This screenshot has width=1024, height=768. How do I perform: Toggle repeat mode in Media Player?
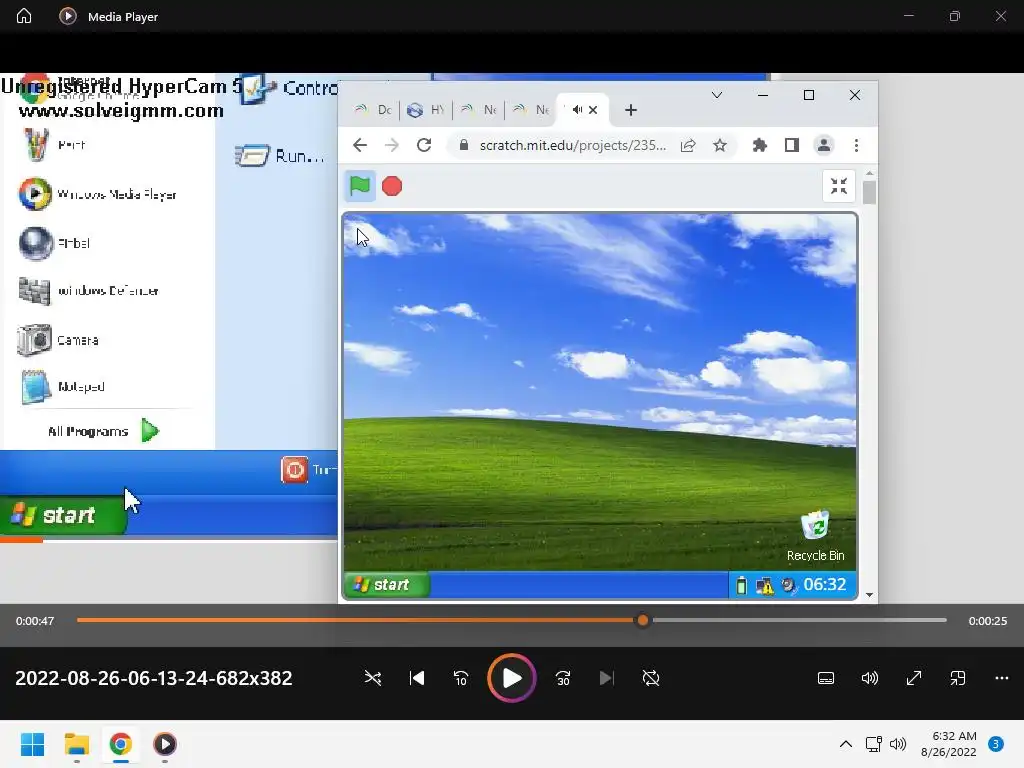tap(650, 678)
